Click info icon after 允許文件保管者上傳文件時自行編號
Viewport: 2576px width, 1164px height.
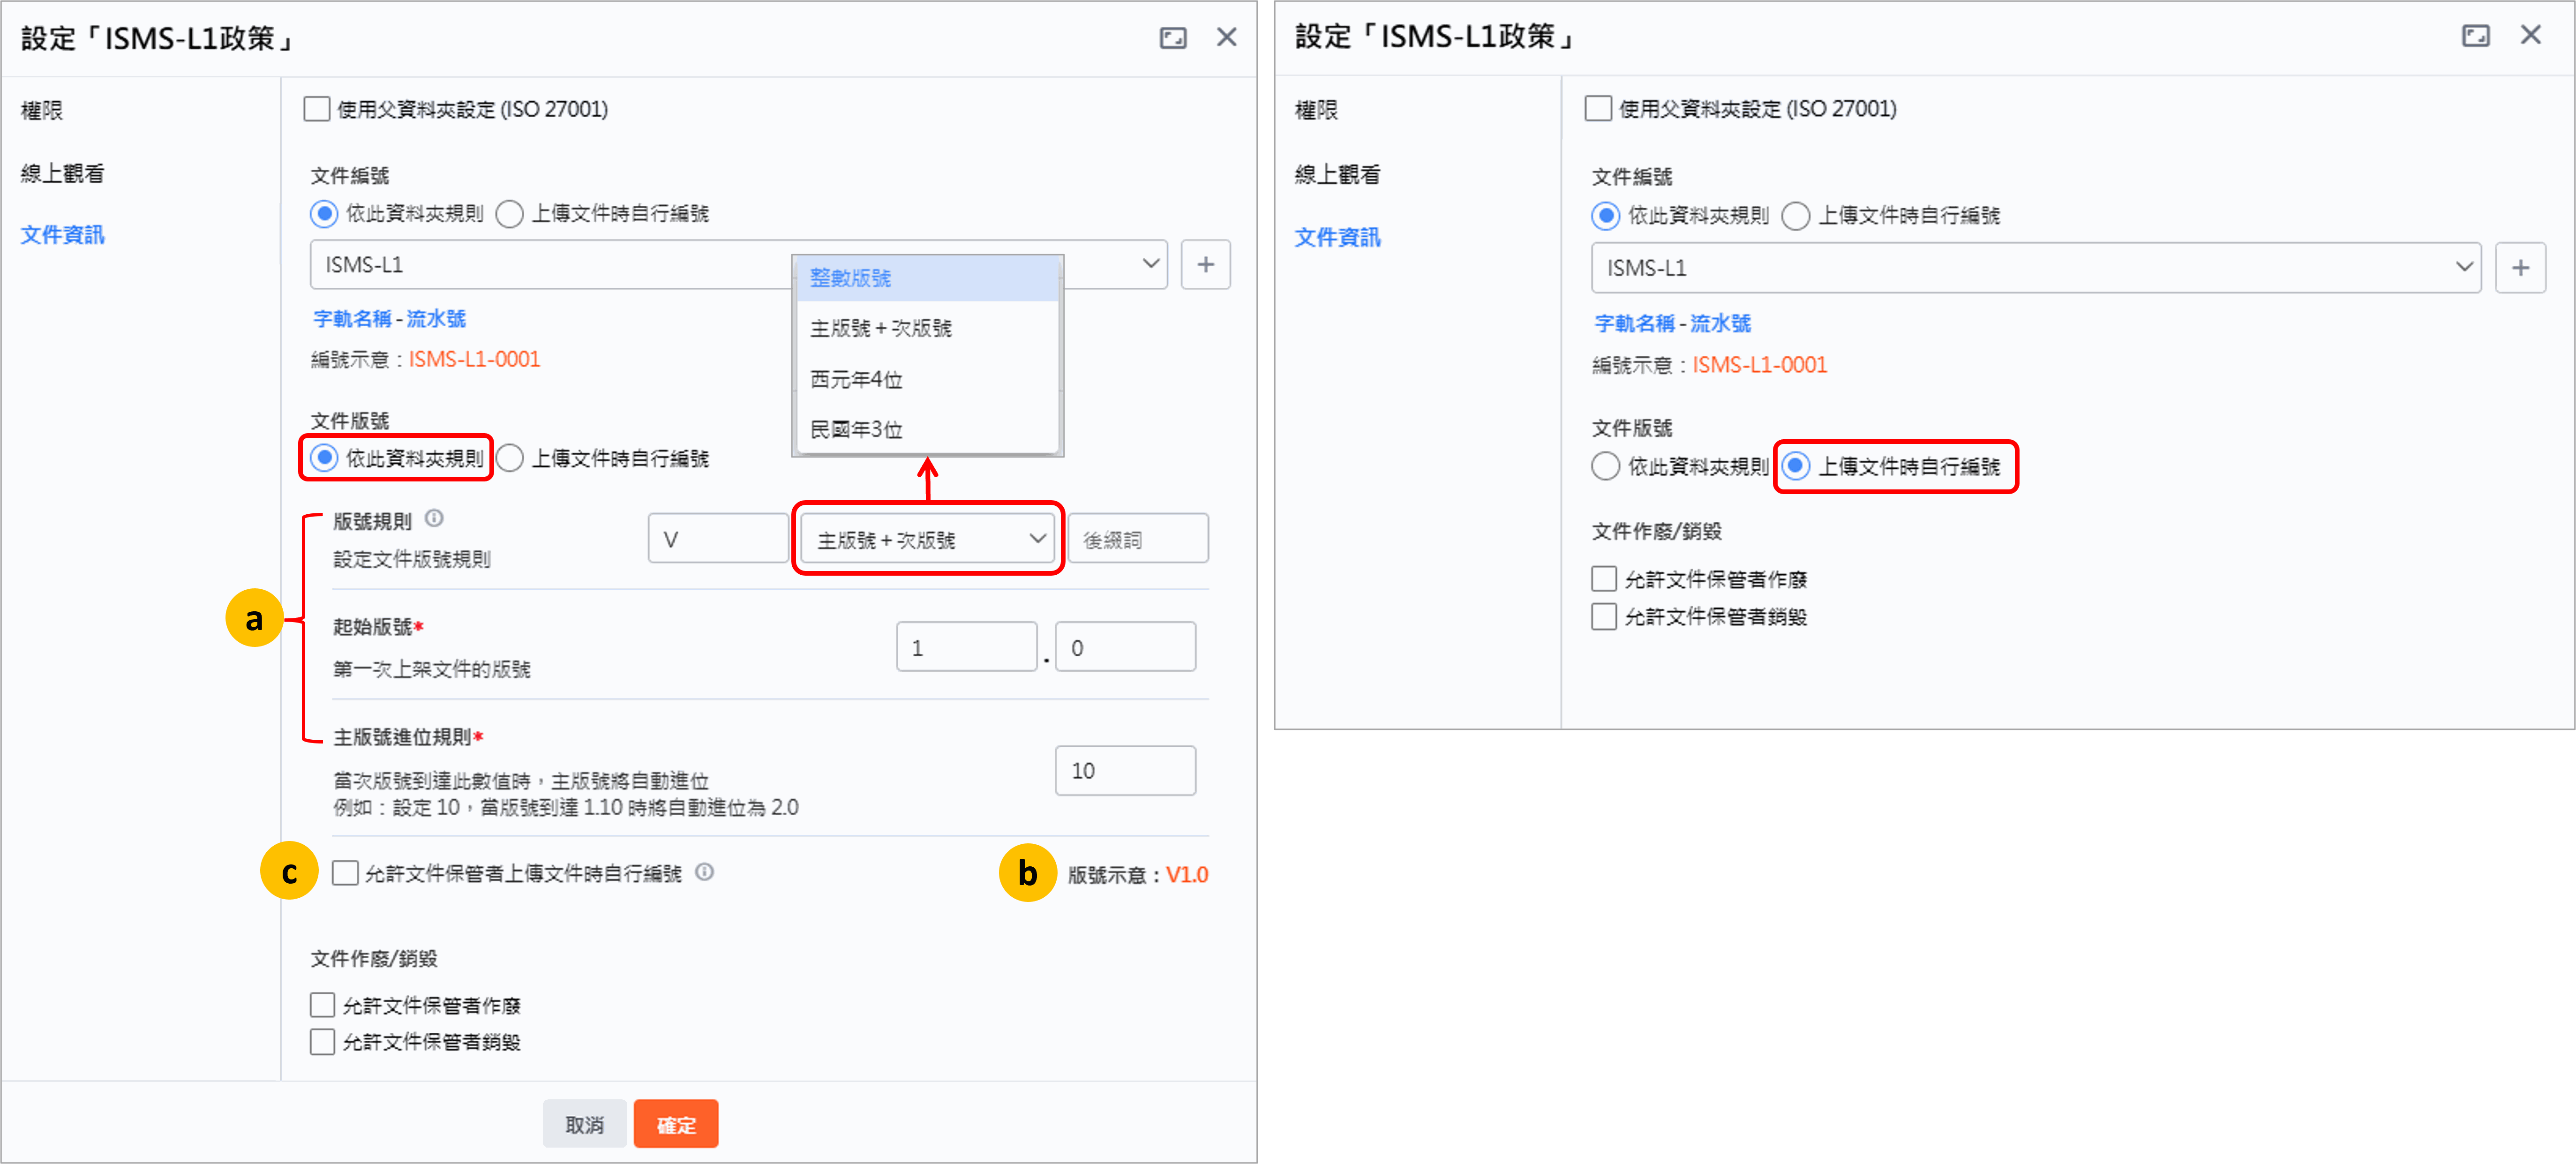(704, 872)
